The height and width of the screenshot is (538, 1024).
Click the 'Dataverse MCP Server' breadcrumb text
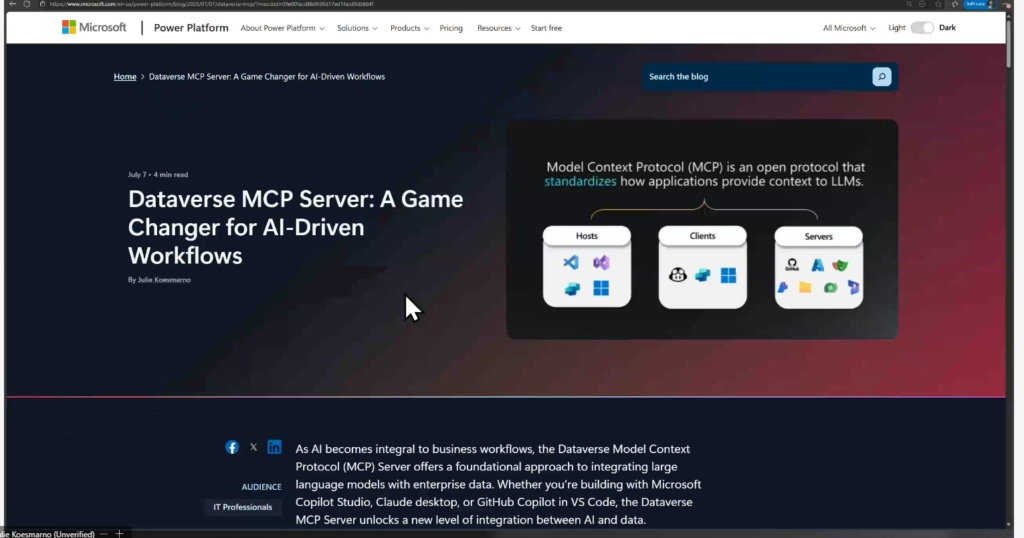266,76
